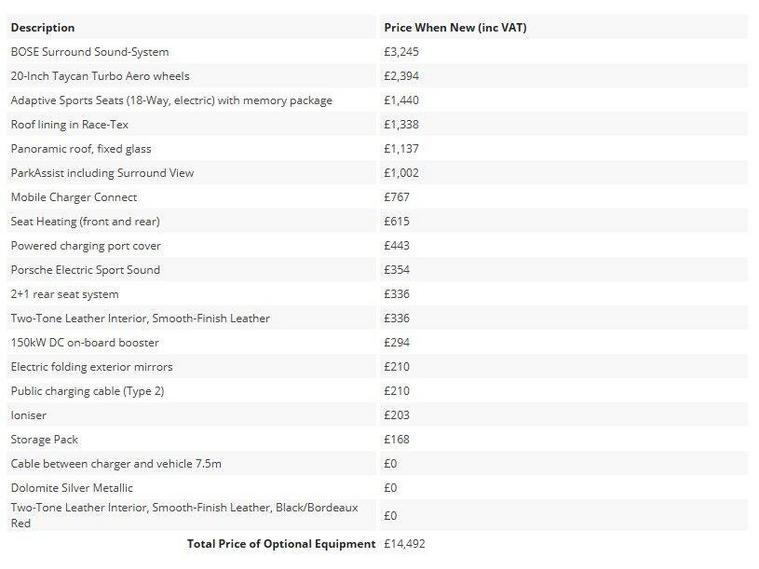
Task: Click the £168 Storage Pack price
Action: point(397,439)
